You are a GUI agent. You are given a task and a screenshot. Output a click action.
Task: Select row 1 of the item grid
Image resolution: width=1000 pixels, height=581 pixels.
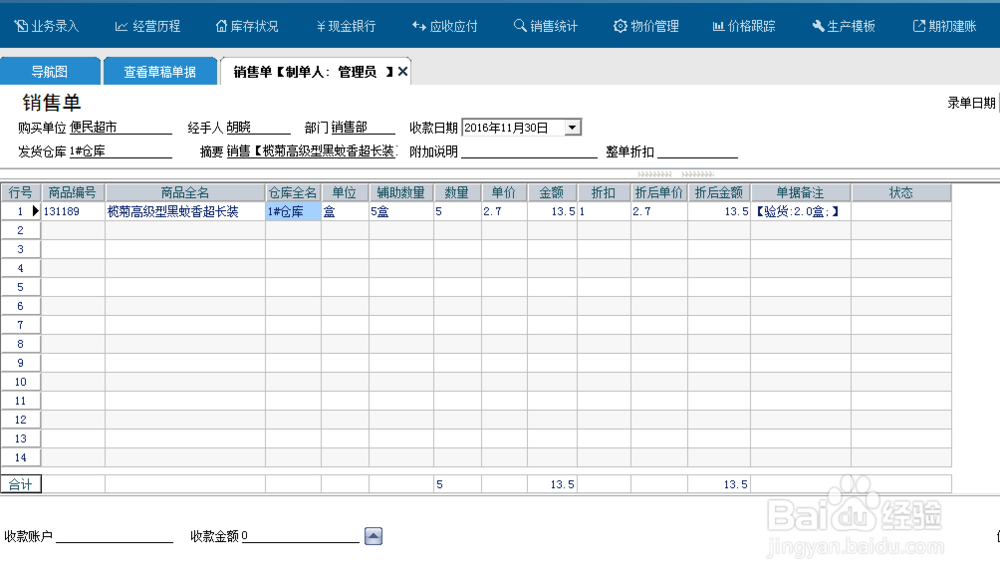point(21,211)
